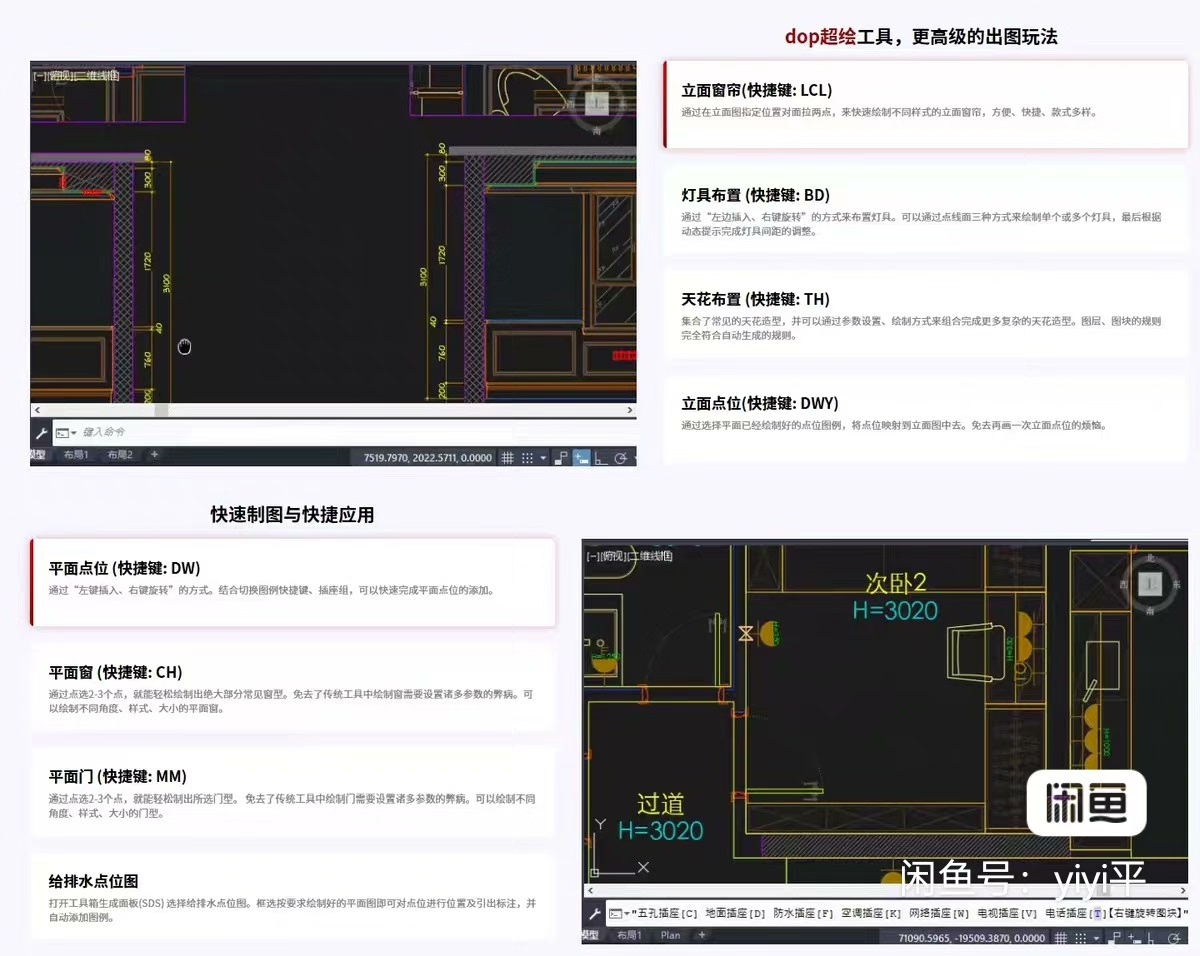Choose 地面插座 [D] command option

point(735,914)
